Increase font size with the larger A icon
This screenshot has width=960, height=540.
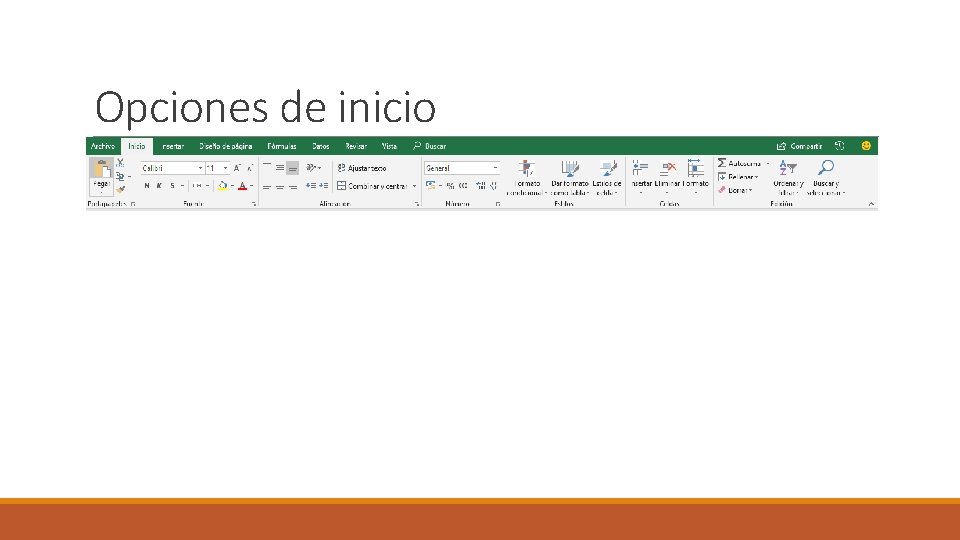pos(237,168)
